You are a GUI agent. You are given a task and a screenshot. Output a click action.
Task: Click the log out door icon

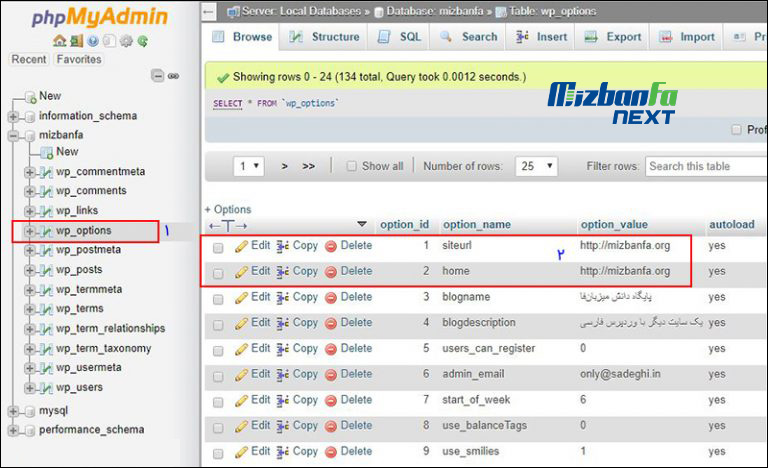point(76,41)
